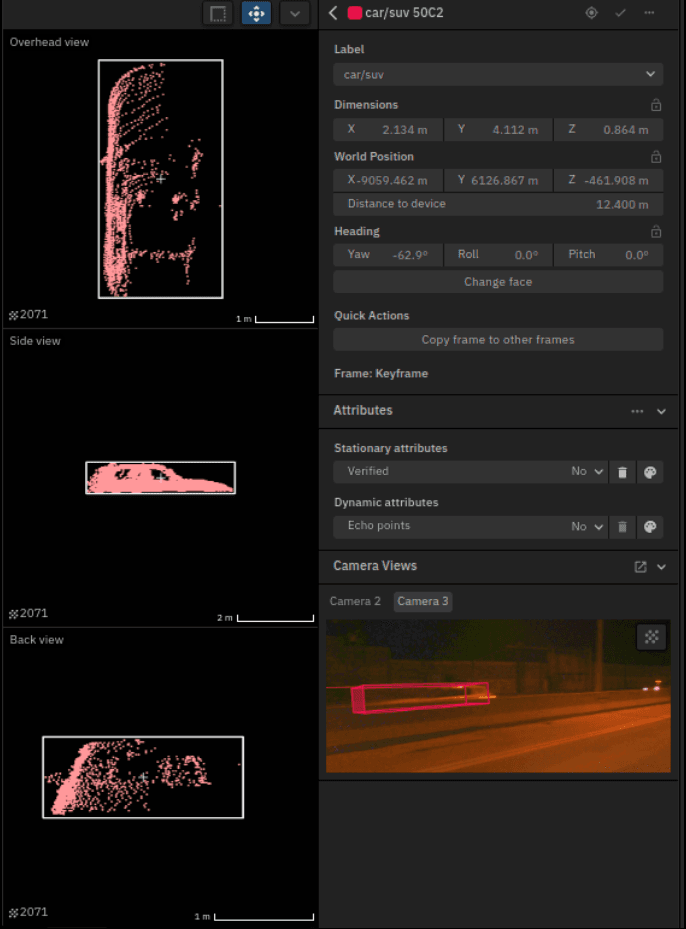
Task: Edit the Pitch value 0.0°
Action: point(608,255)
